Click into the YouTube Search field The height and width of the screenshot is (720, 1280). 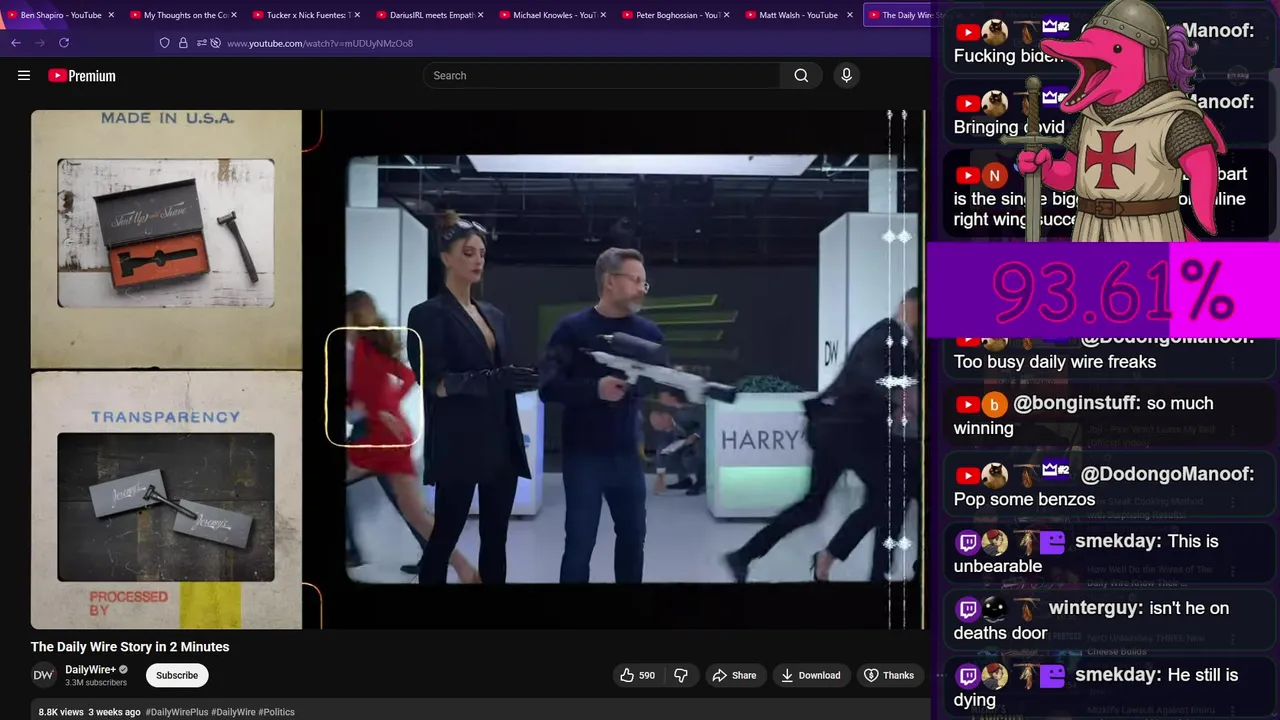[x=601, y=75]
